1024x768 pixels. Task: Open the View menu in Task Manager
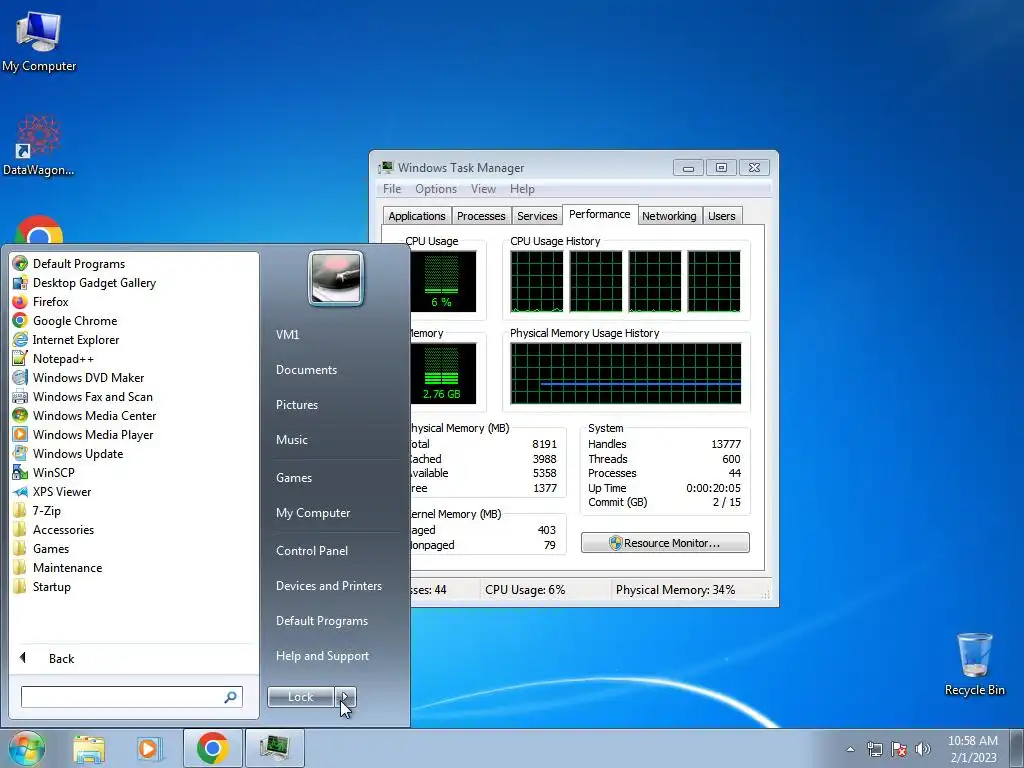(483, 189)
